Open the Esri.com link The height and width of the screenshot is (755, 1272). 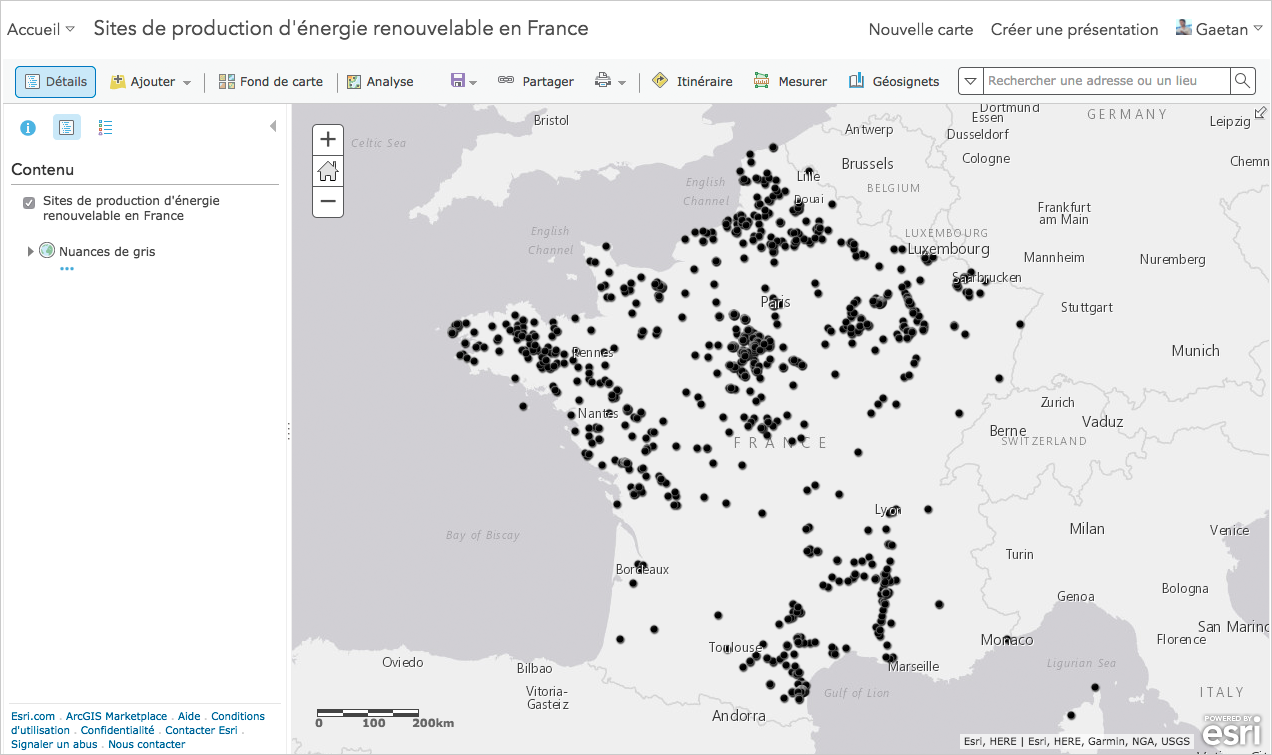33,716
